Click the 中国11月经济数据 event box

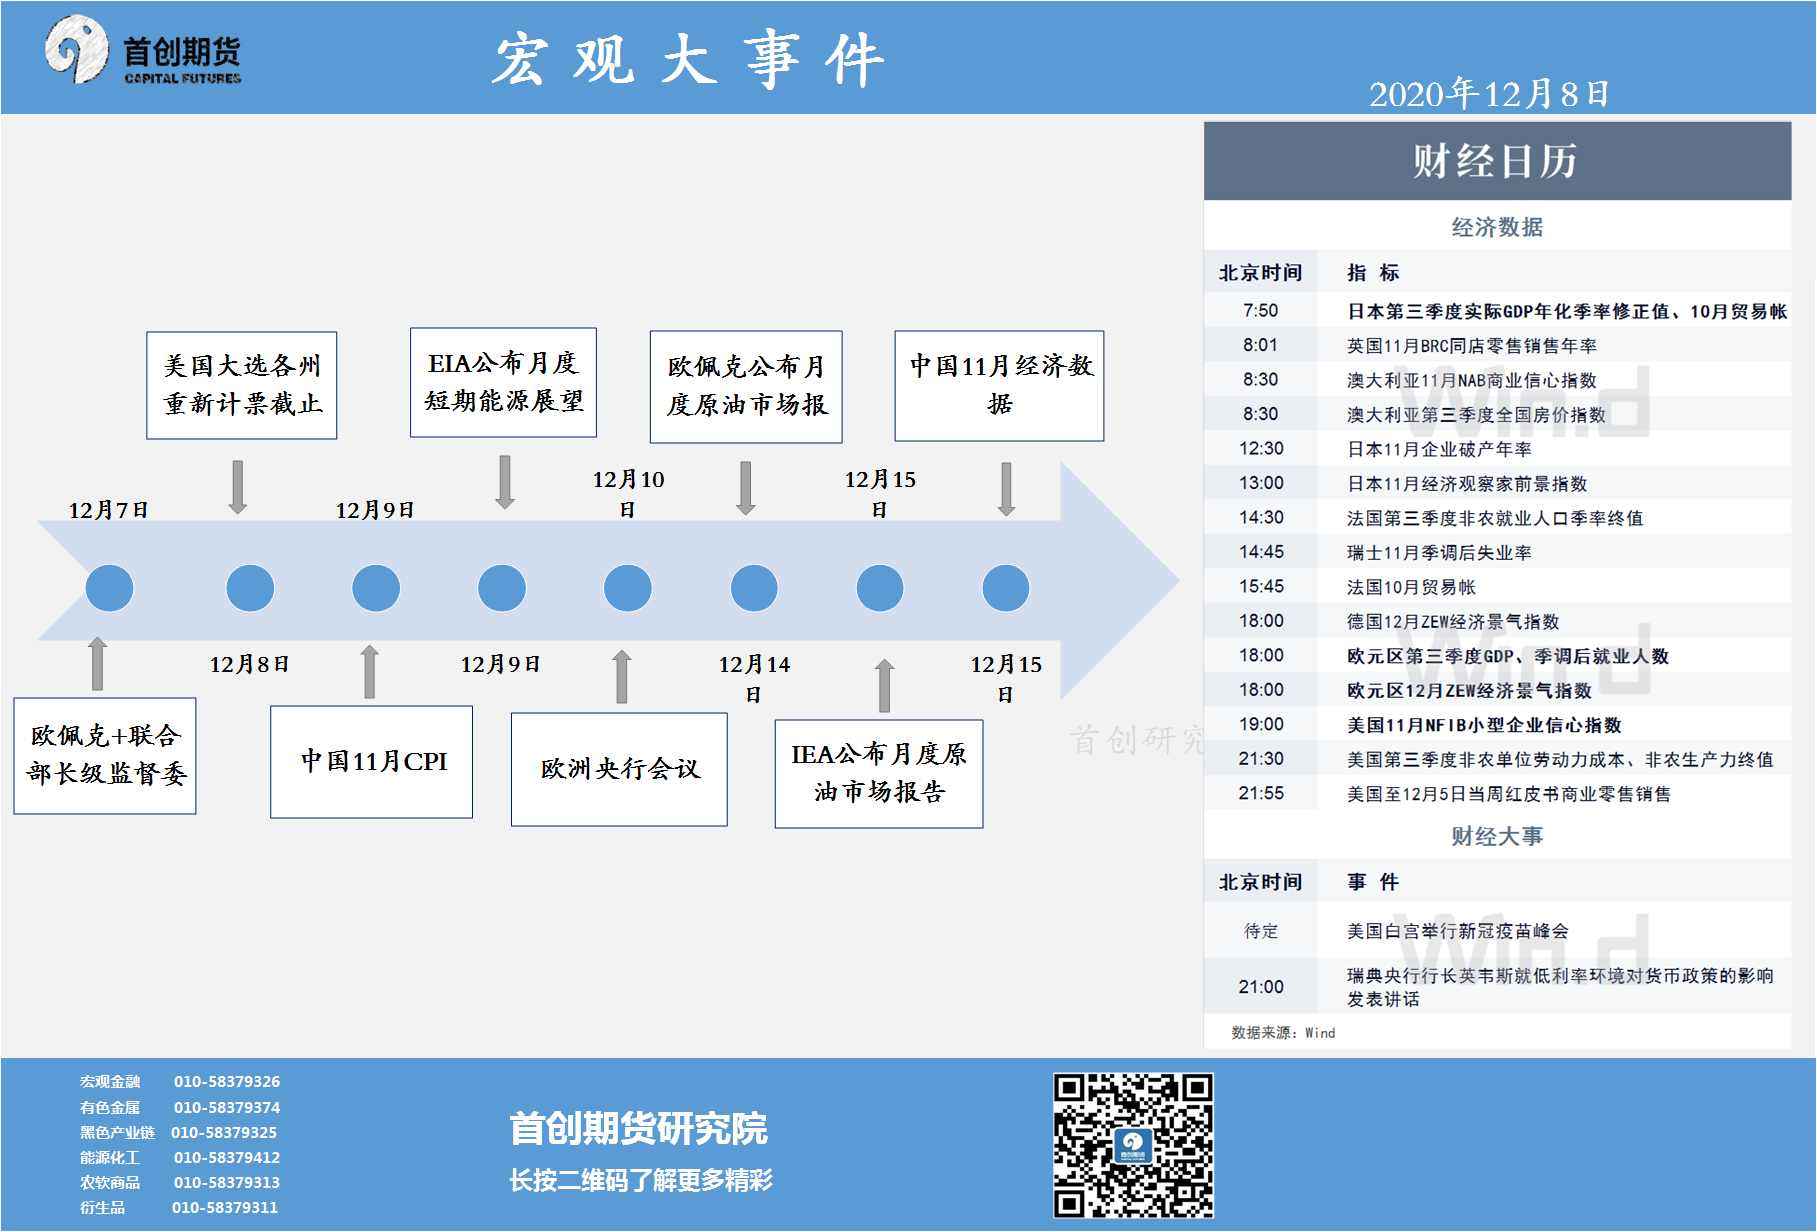click(999, 386)
